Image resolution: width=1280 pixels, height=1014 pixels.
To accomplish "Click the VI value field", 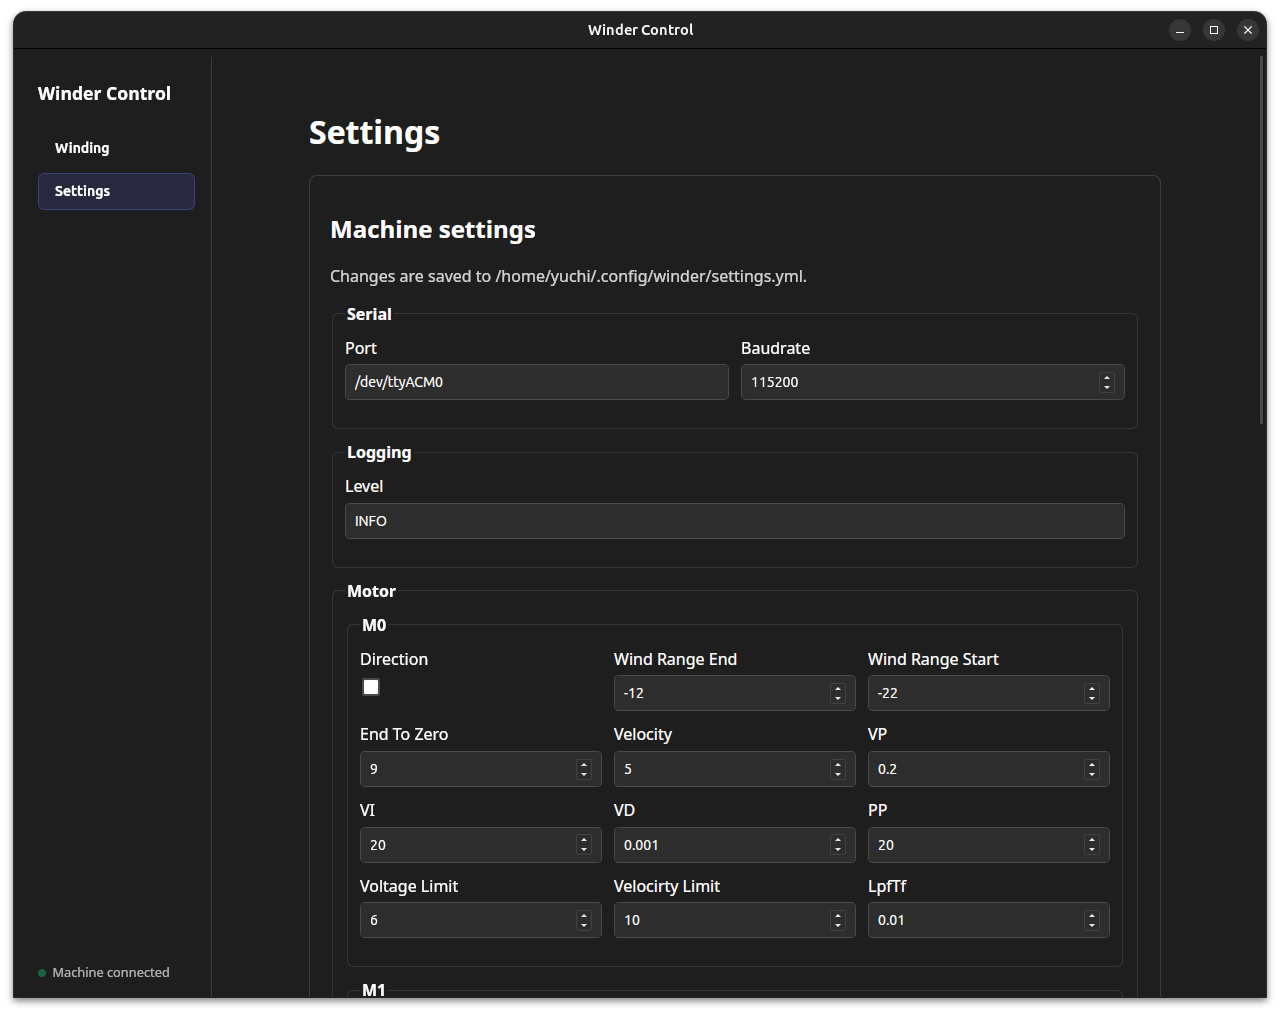I will [480, 845].
